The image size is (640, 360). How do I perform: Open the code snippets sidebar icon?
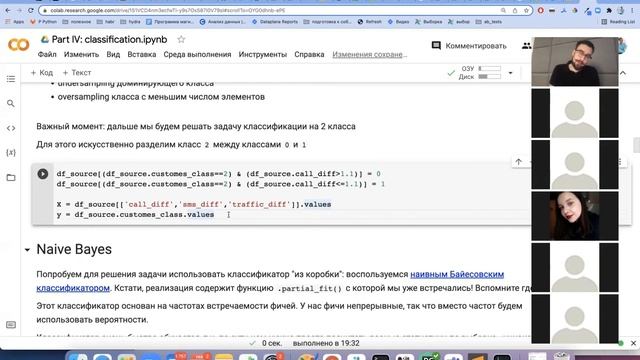(x=11, y=128)
